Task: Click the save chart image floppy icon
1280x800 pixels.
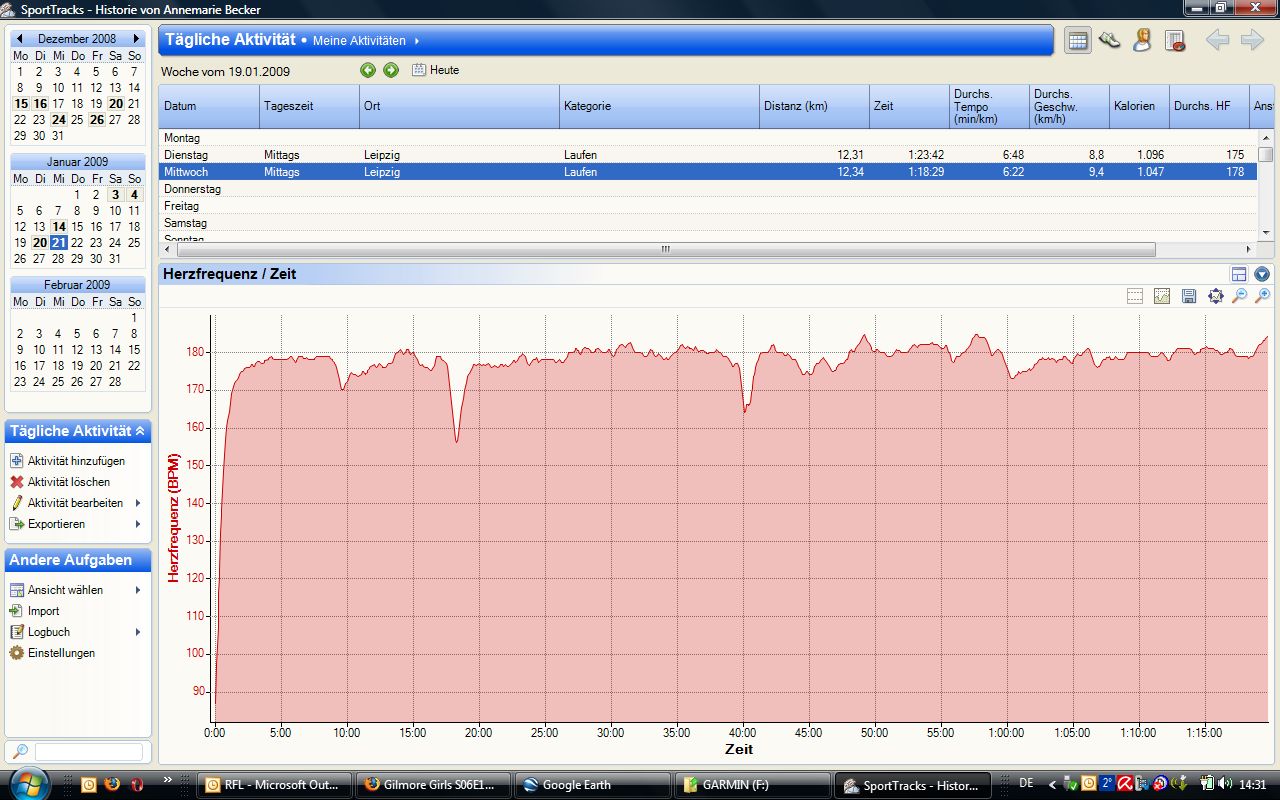Action: pyautogui.click(x=1189, y=296)
